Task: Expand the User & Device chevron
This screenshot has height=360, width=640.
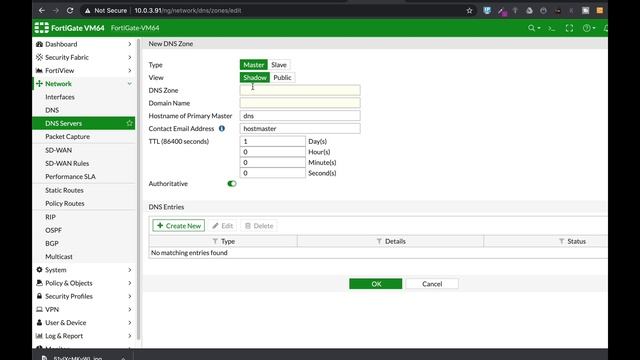Action: [x=129, y=322]
